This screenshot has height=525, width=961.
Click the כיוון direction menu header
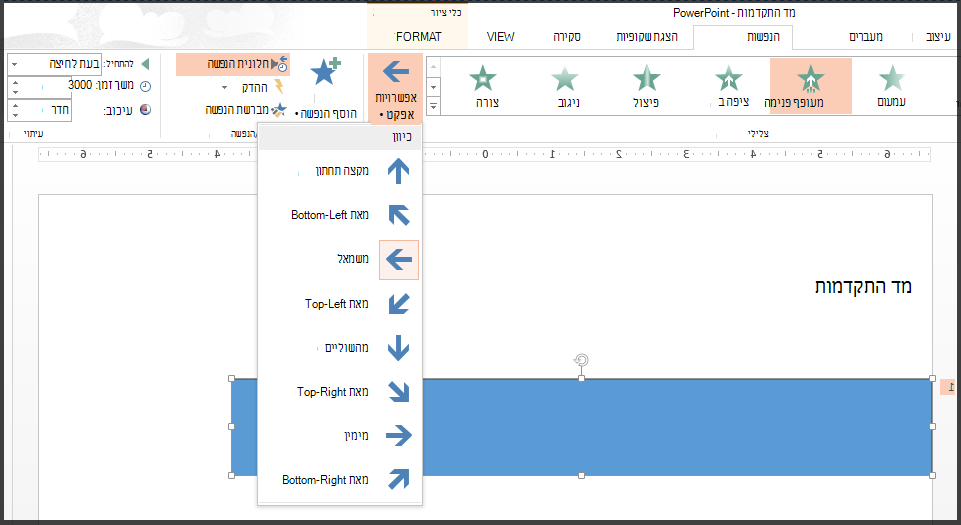click(x=340, y=138)
